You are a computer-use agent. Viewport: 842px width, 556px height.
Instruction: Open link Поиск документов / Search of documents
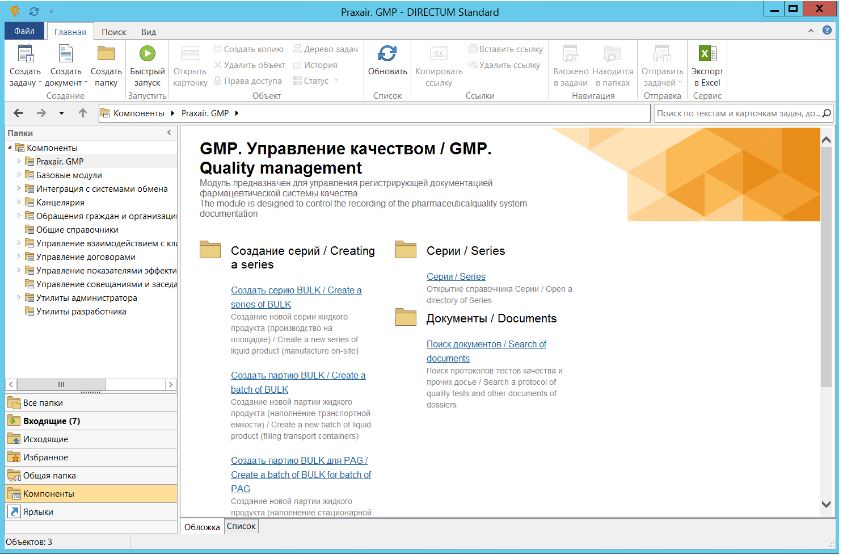(x=486, y=351)
